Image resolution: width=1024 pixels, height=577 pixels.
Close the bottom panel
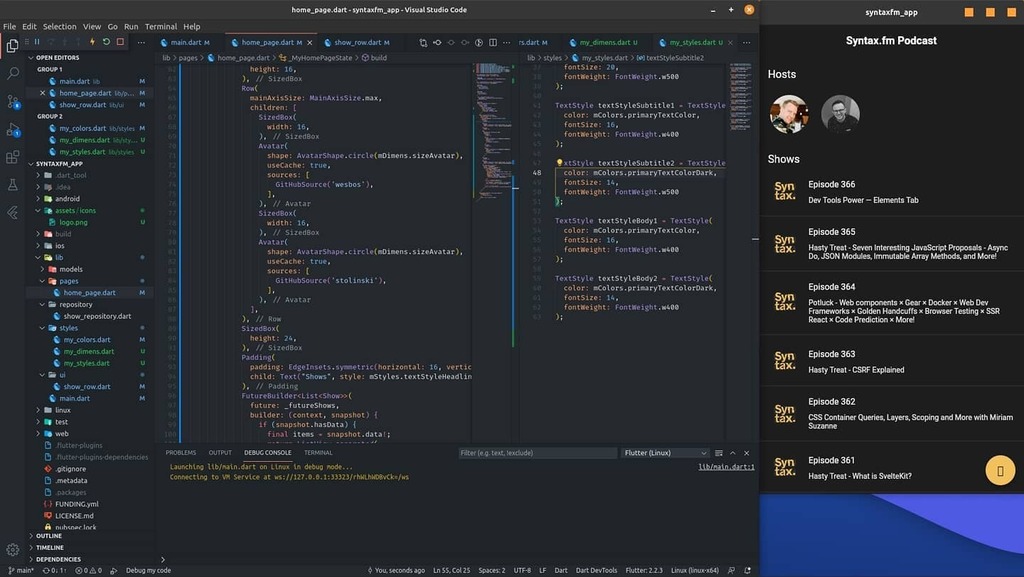(x=746, y=453)
